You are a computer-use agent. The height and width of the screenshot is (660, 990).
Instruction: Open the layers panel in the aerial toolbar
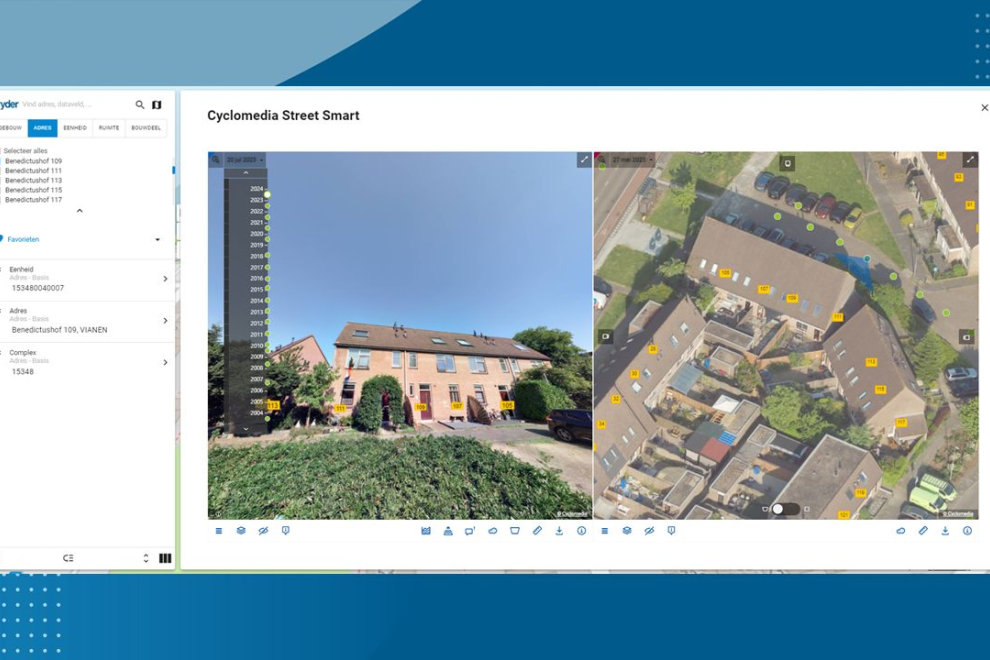point(627,531)
